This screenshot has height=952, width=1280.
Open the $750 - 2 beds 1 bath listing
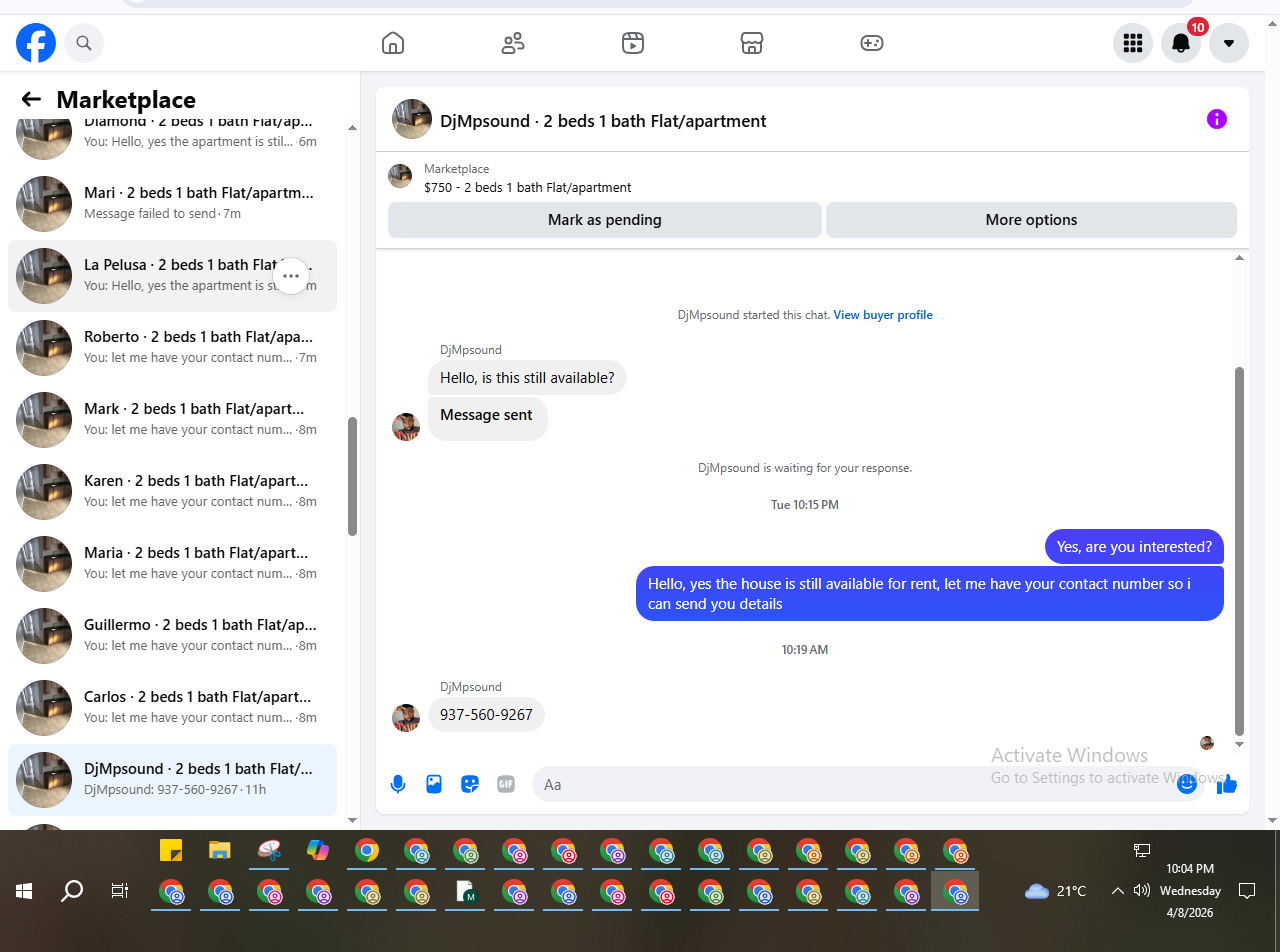pyautogui.click(x=528, y=187)
